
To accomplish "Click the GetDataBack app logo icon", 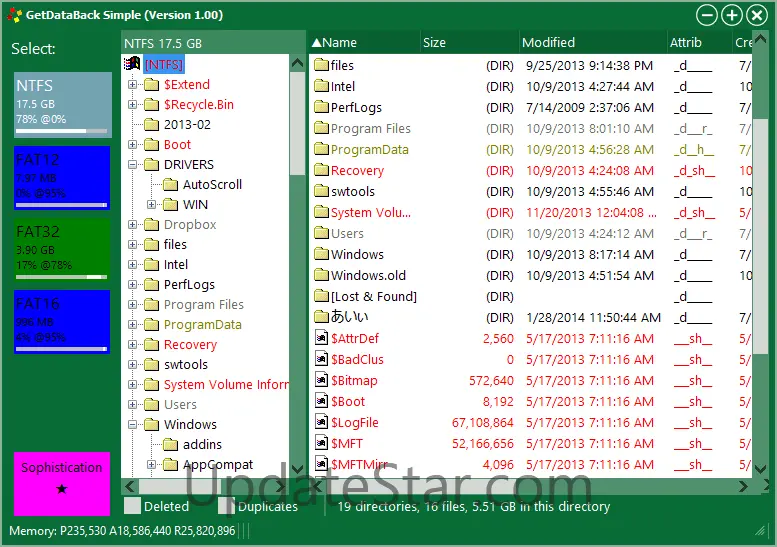I will (x=14, y=15).
